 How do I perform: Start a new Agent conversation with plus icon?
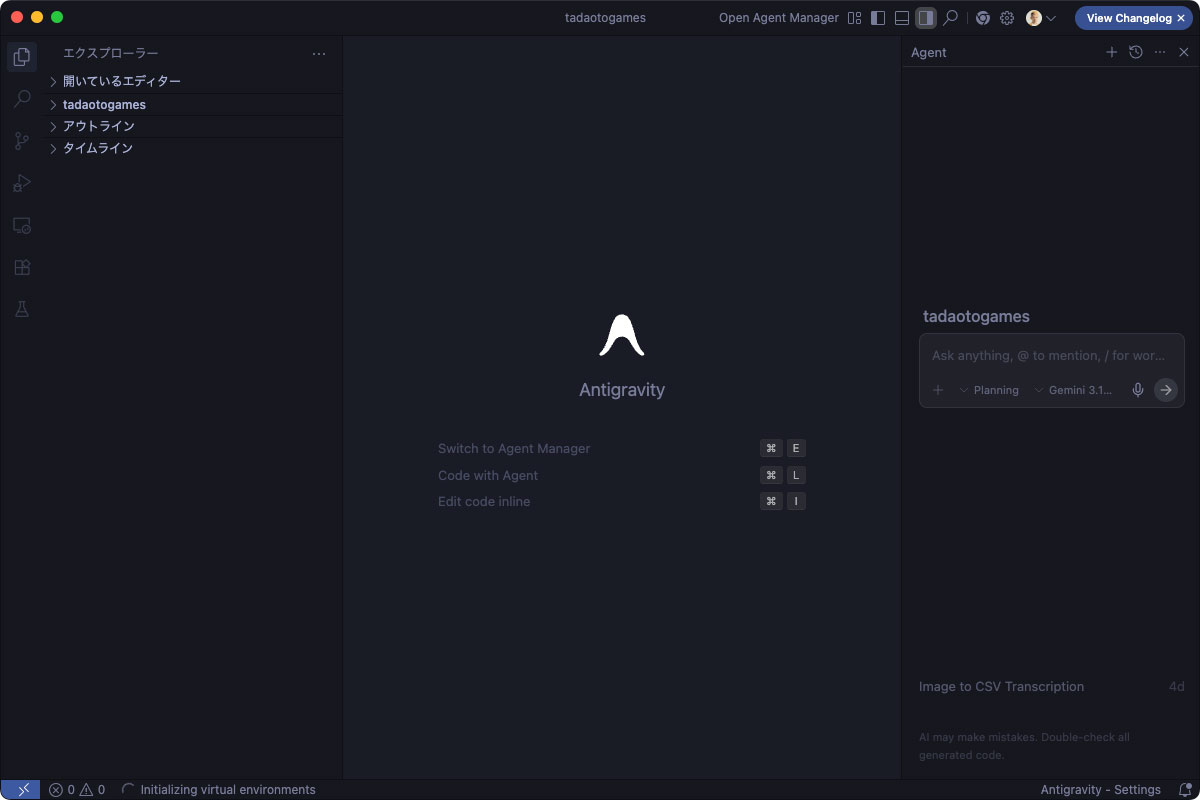pyautogui.click(x=1111, y=52)
